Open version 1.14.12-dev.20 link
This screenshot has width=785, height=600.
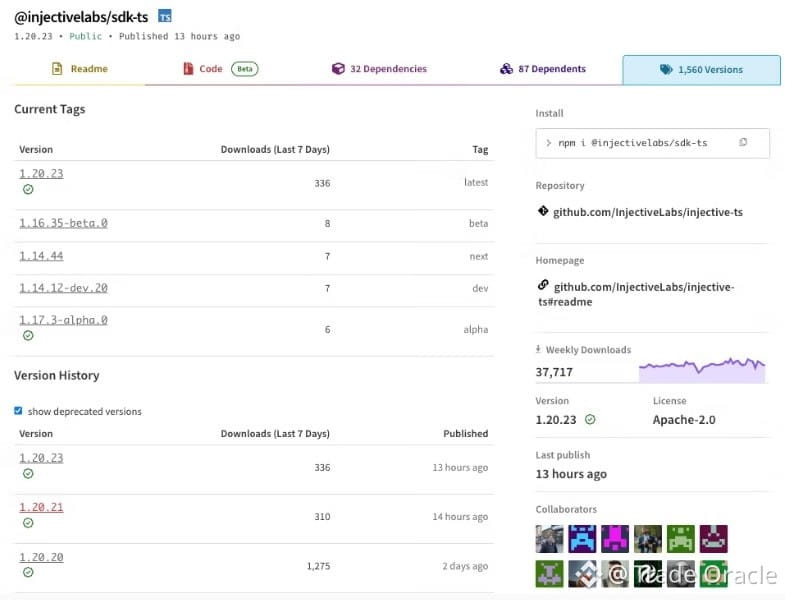coord(63,288)
